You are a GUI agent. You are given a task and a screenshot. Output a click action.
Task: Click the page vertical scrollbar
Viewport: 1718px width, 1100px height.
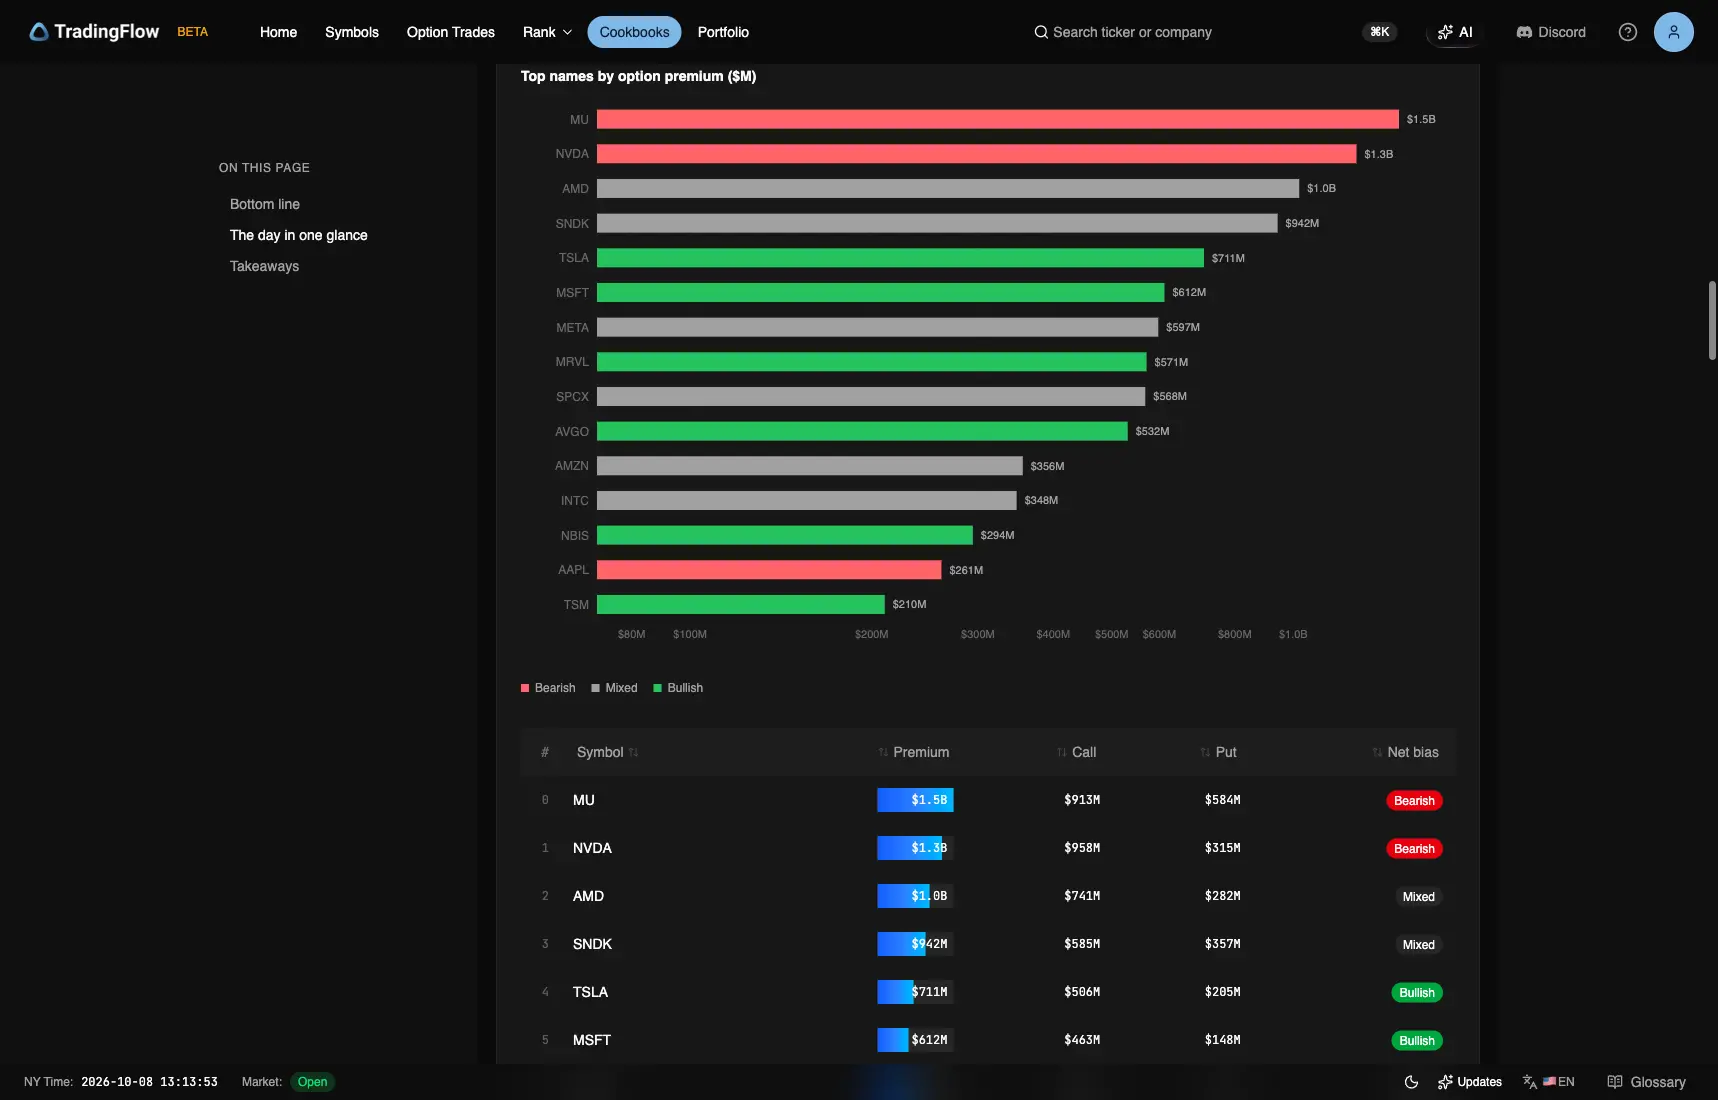click(x=1712, y=320)
